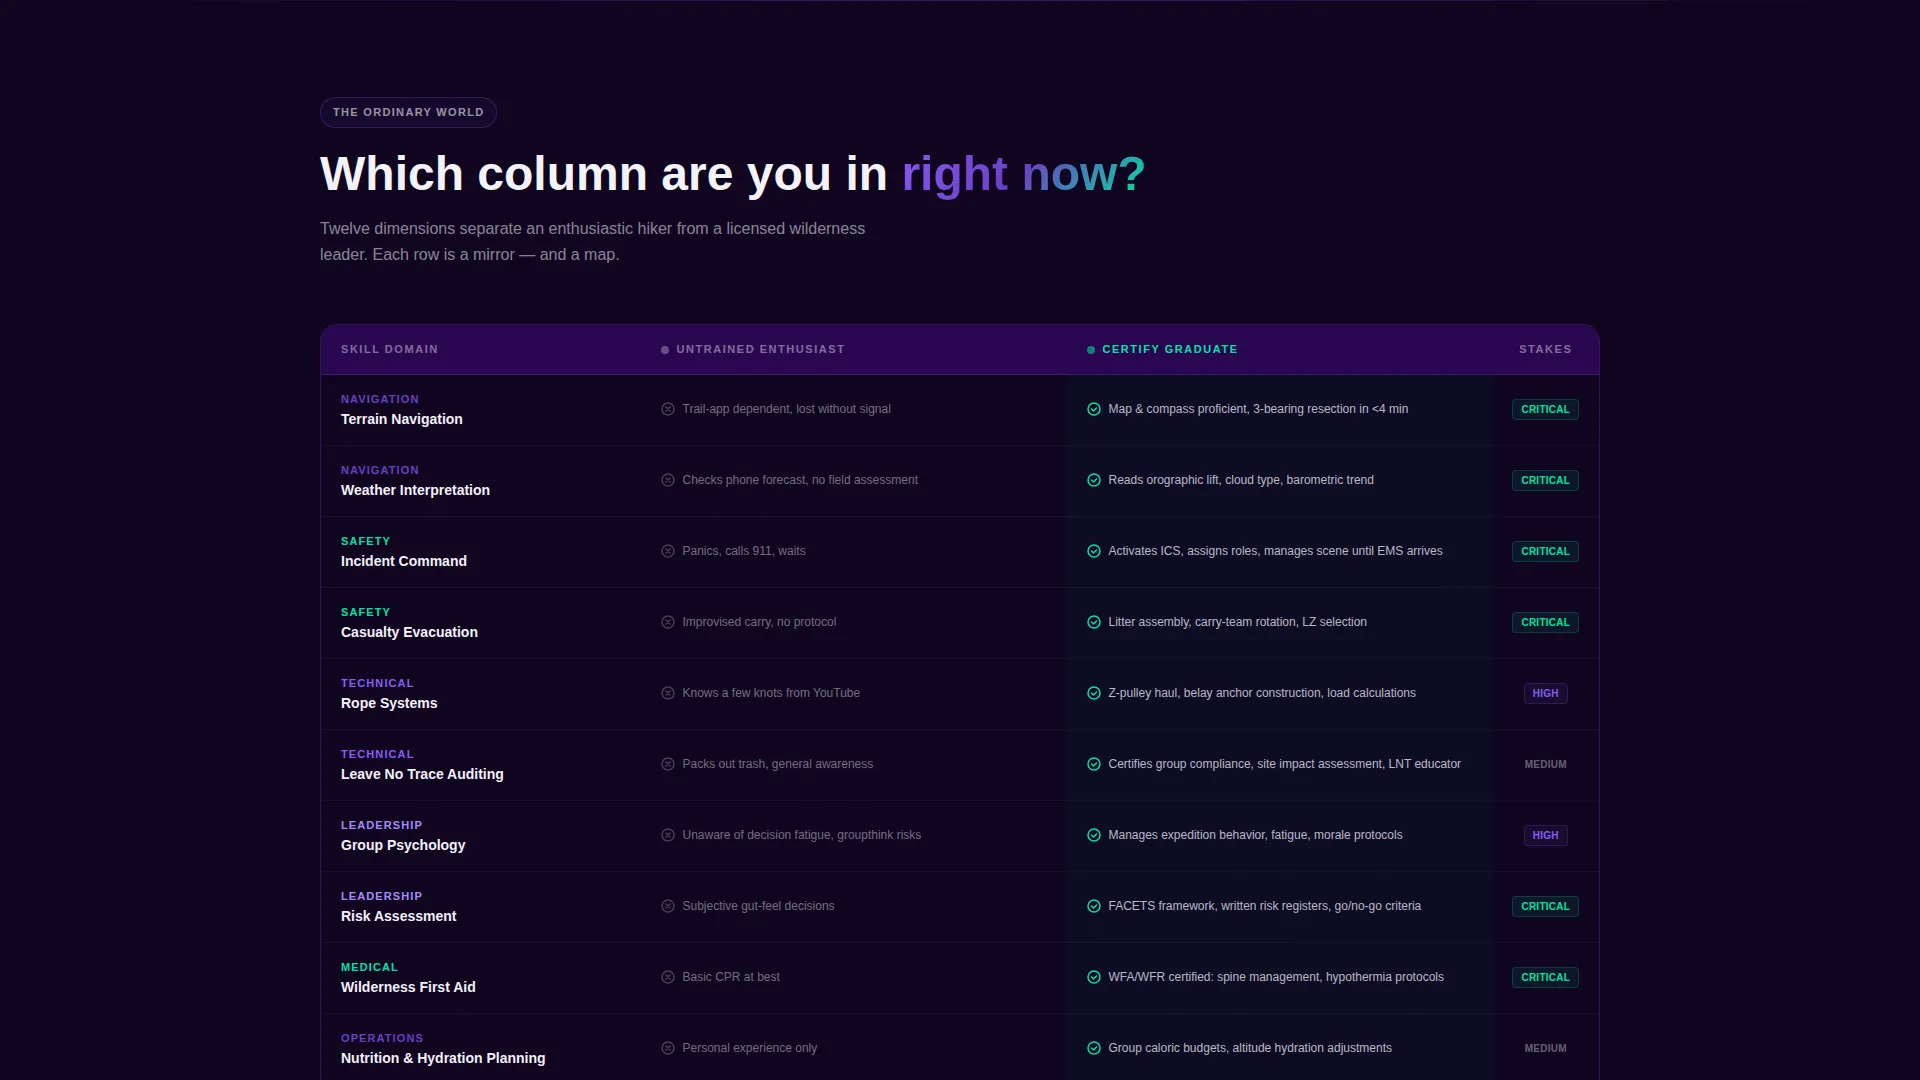Click 'Reads orographic lift, cloud type' cell text
Viewport: 1920px width, 1080px height.
tap(1241, 480)
